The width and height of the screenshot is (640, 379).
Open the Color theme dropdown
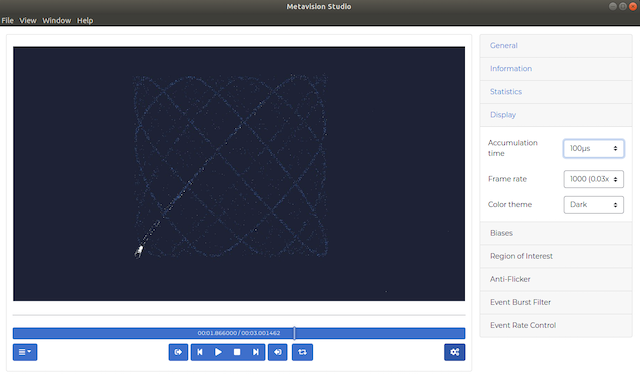(x=593, y=205)
